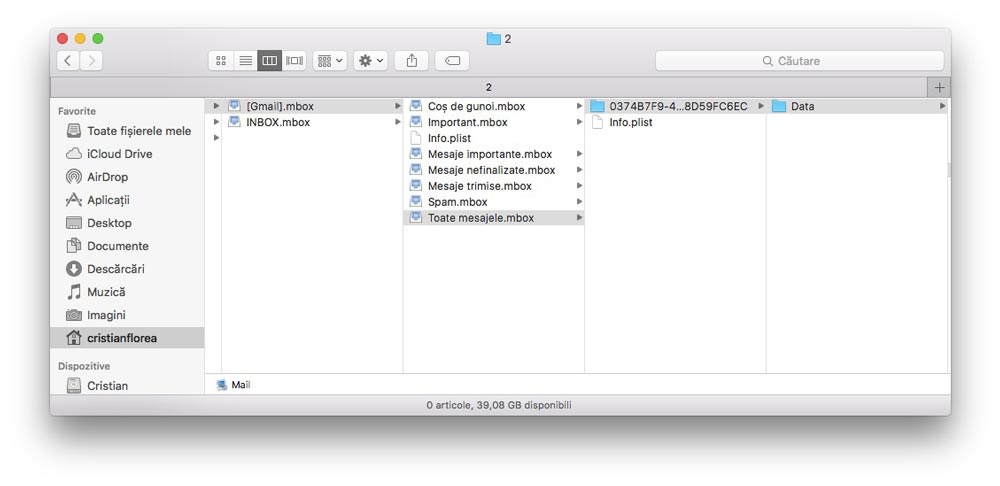Screen dimensions: 1000x486
Task: Click the Dispozitive sidebar section header
Action: coord(84,366)
